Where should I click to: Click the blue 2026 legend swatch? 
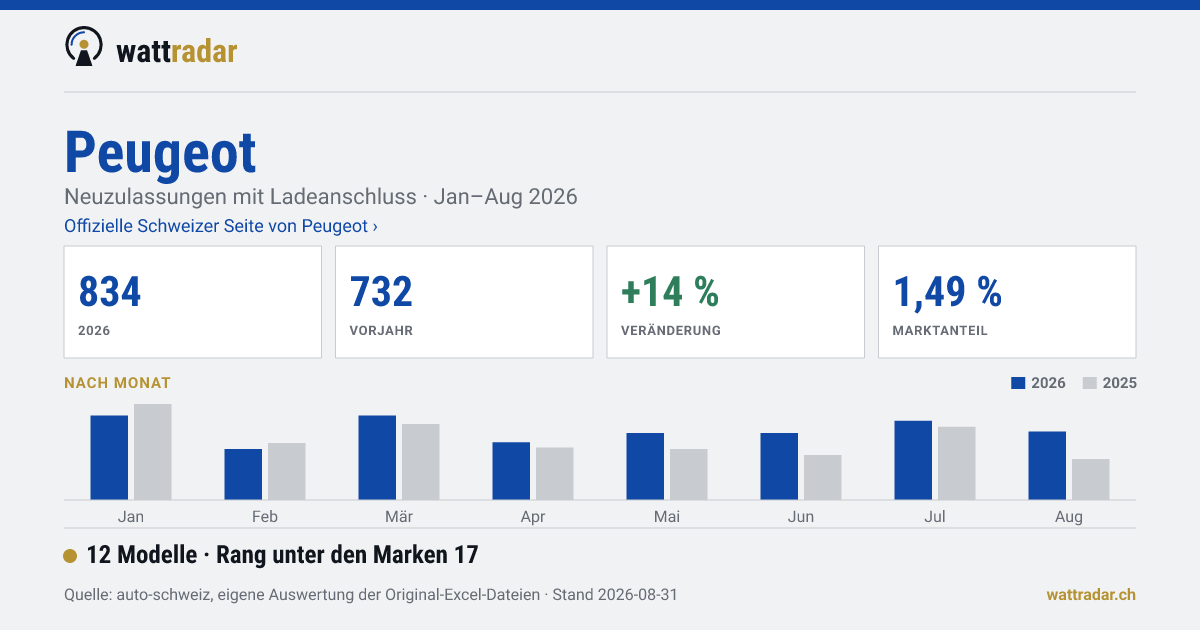(1019, 383)
